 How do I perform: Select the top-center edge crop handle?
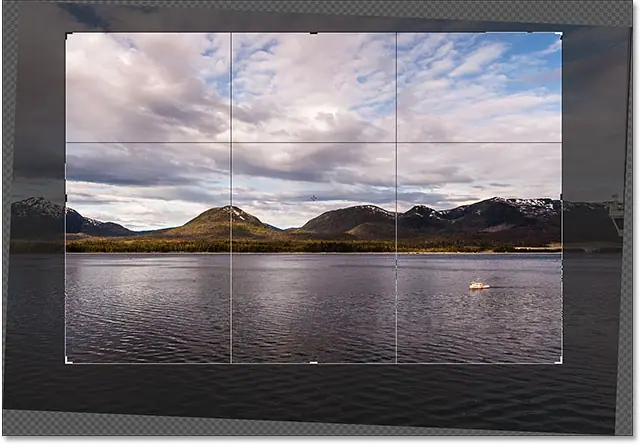pyautogui.click(x=314, y=33)
